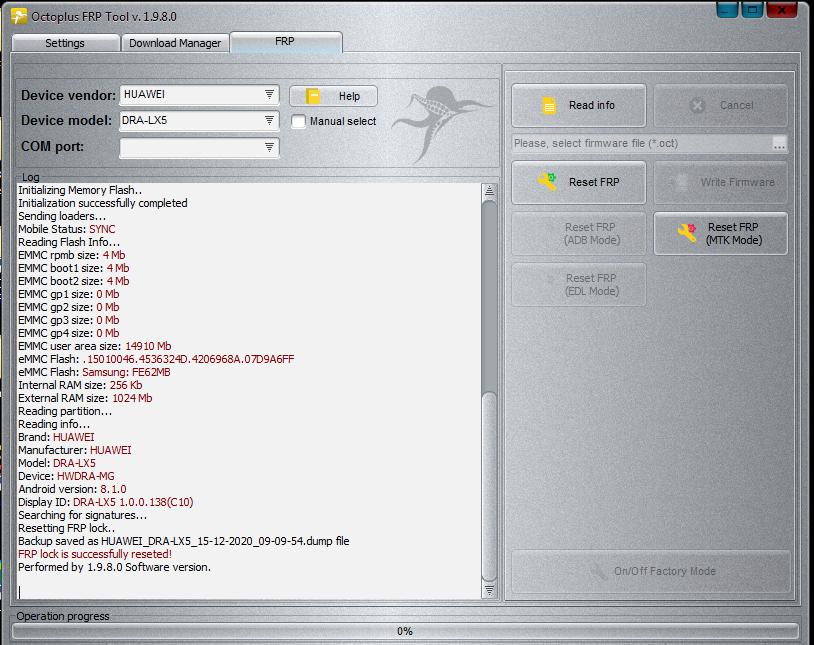The image size is (814, 645).
Task: Click log line 'Reading Flash Info...'
Action: 69,242
